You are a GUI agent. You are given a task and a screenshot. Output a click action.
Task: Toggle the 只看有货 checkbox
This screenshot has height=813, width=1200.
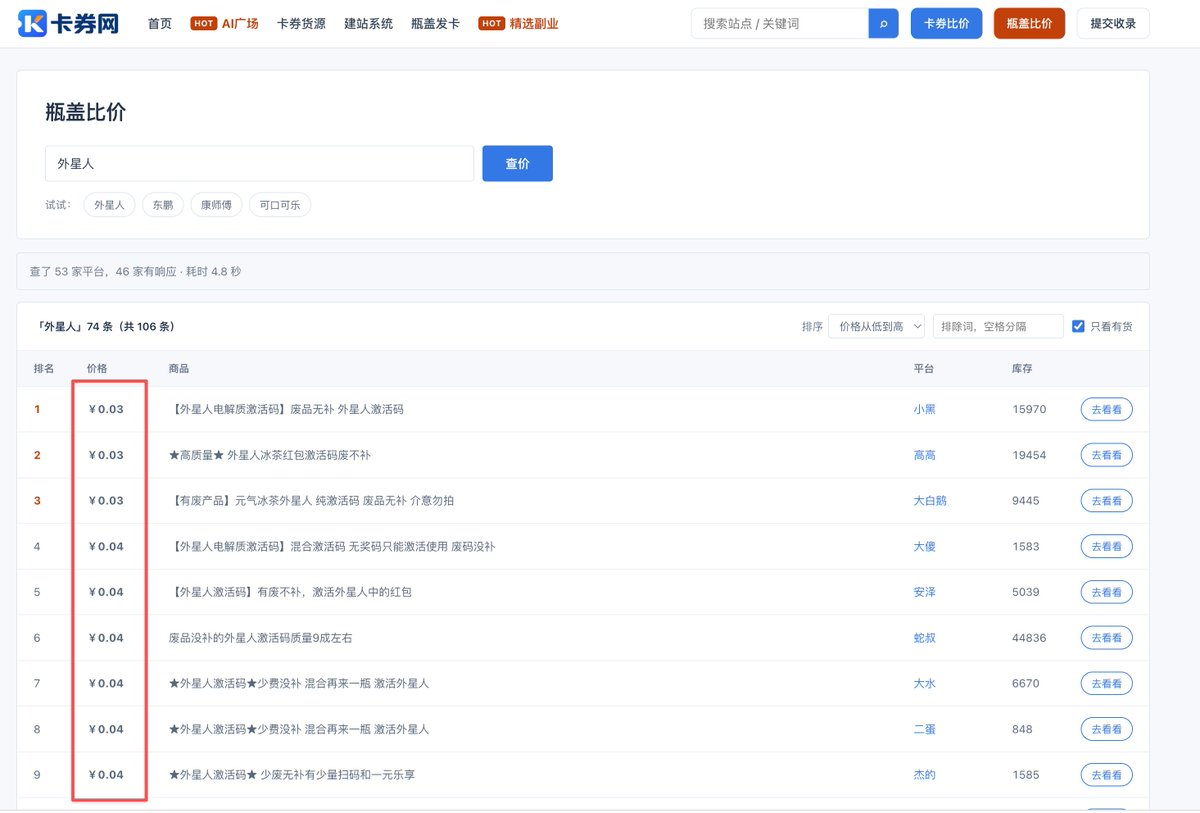tap(1078, 326)
